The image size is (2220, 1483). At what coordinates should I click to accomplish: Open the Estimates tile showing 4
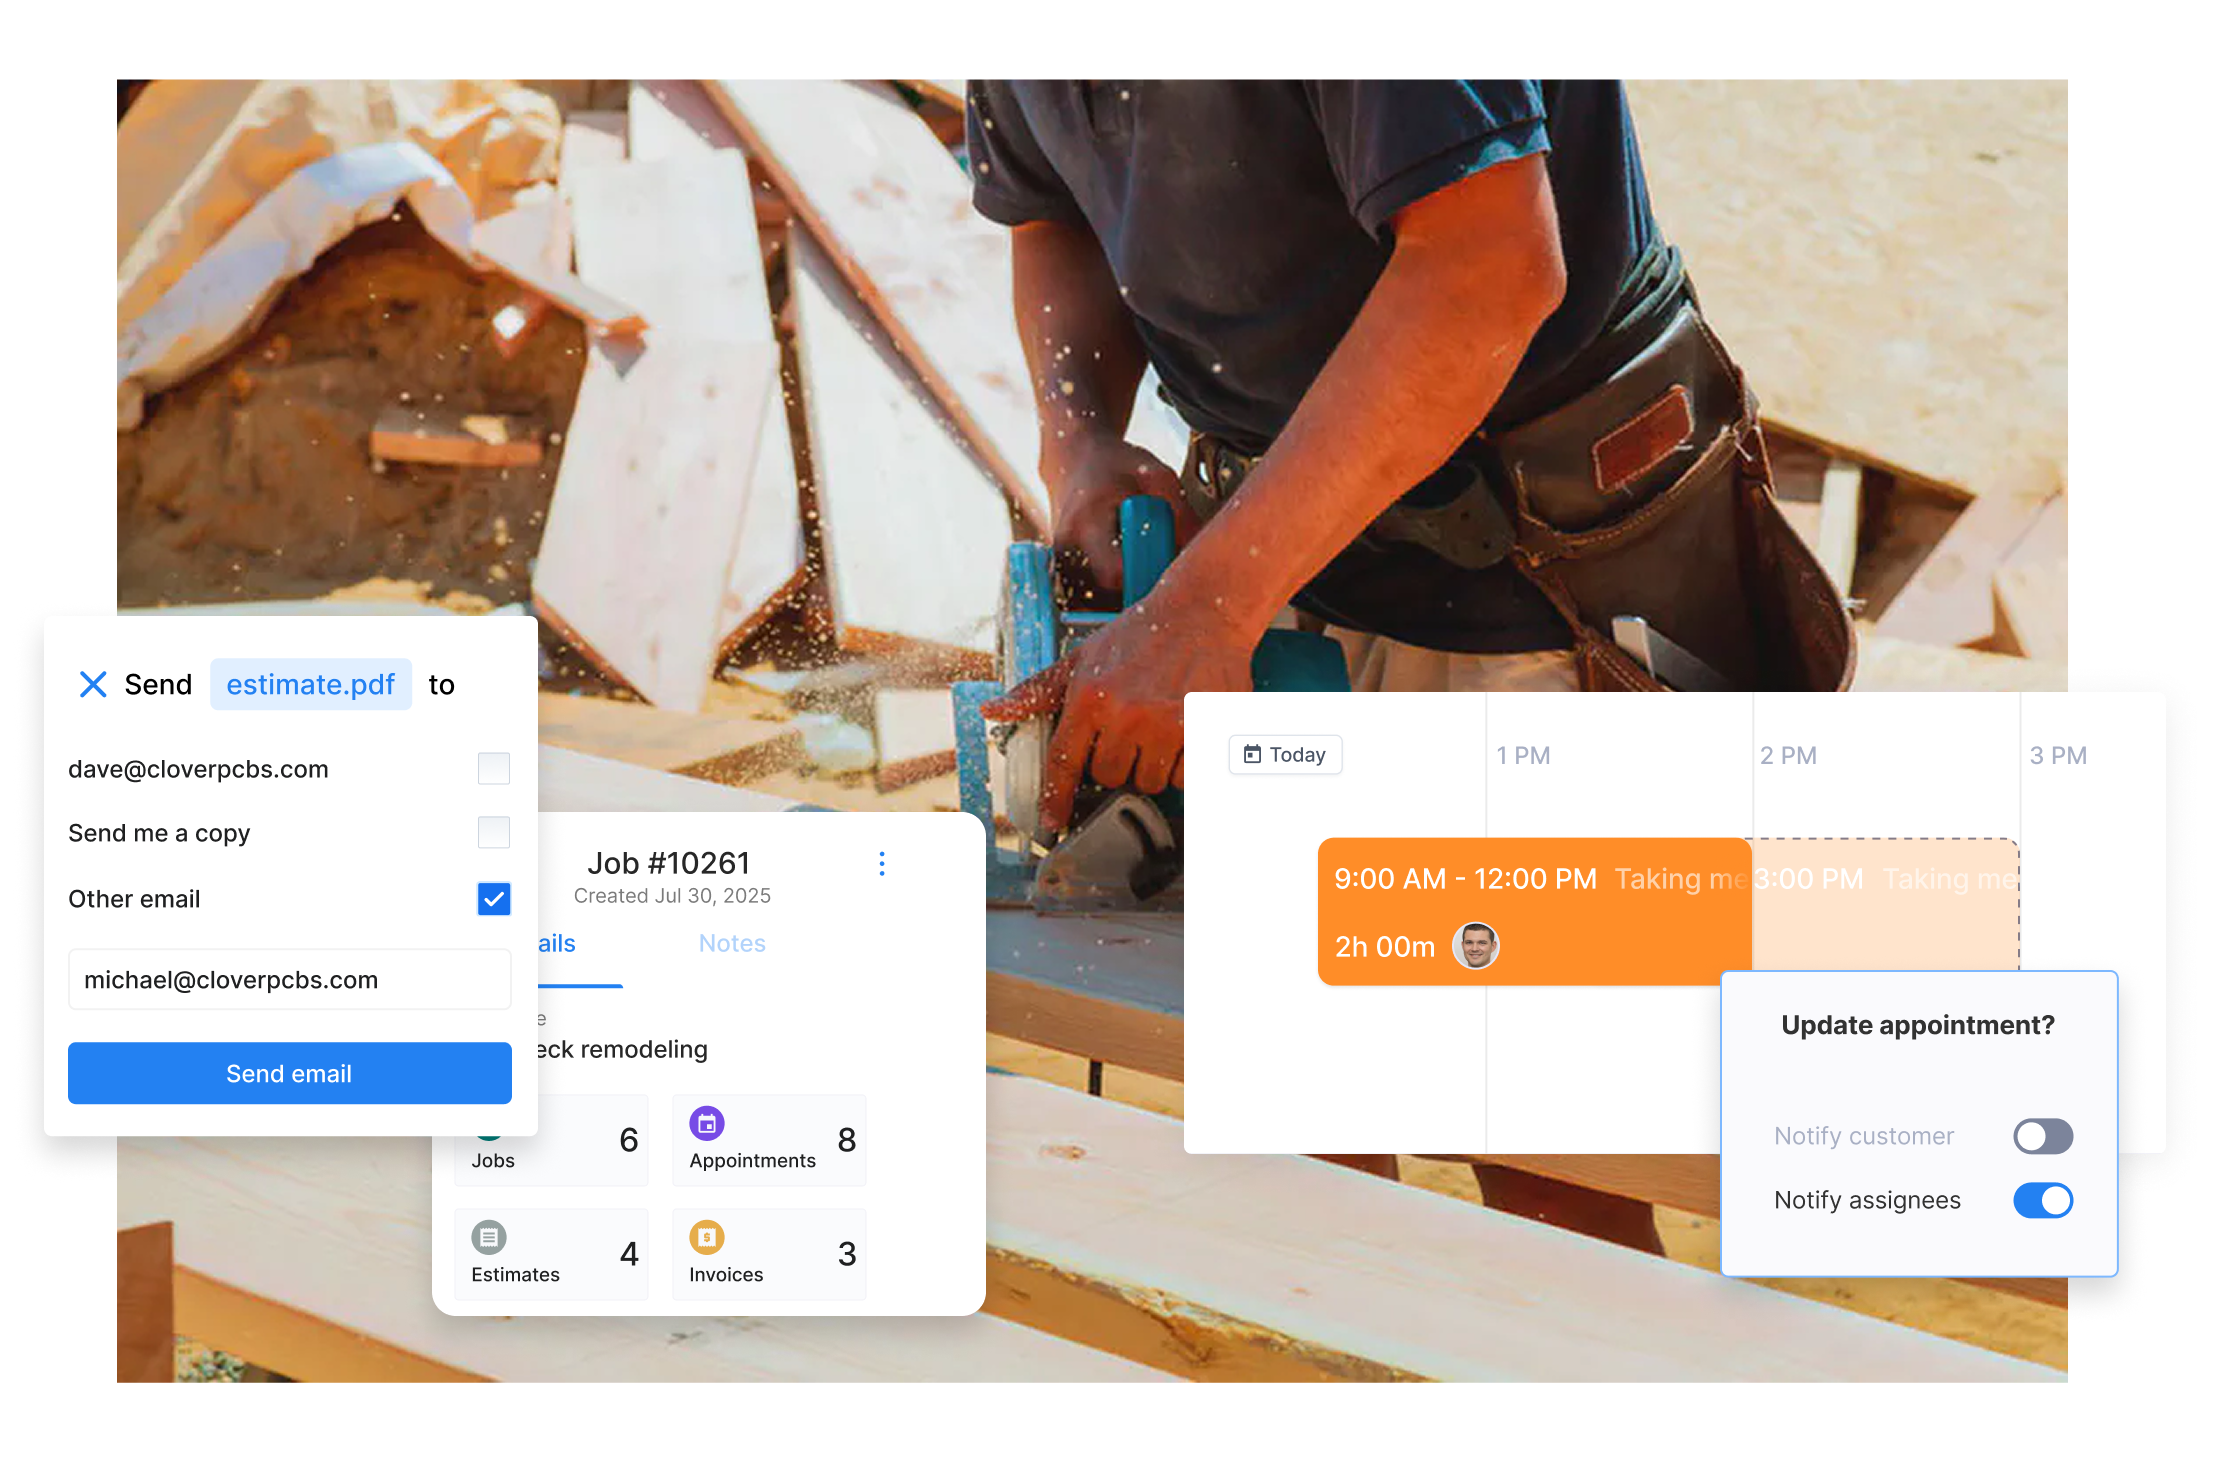[x=551, y=1254]
